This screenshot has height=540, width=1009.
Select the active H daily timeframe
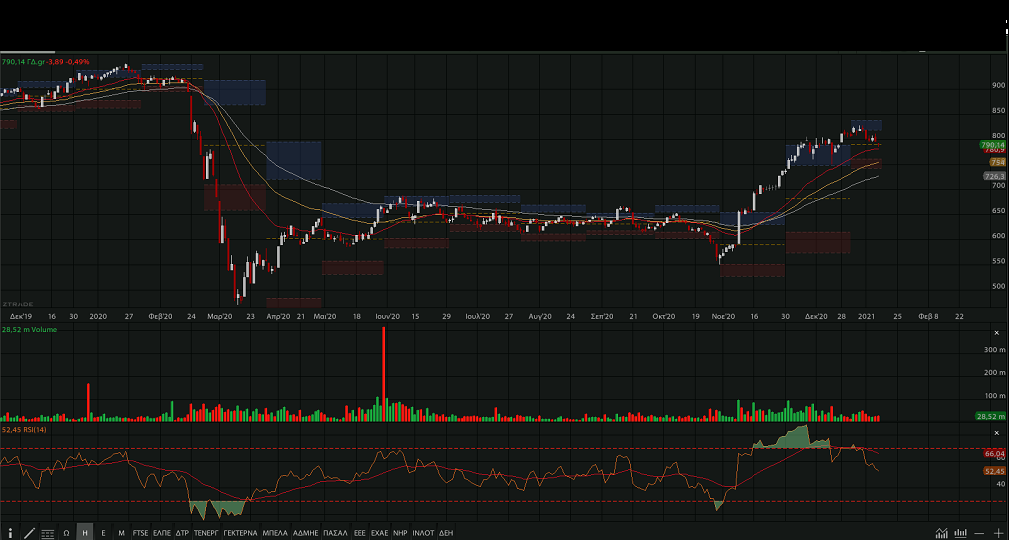pyautogui.click(x=85, y=533)
